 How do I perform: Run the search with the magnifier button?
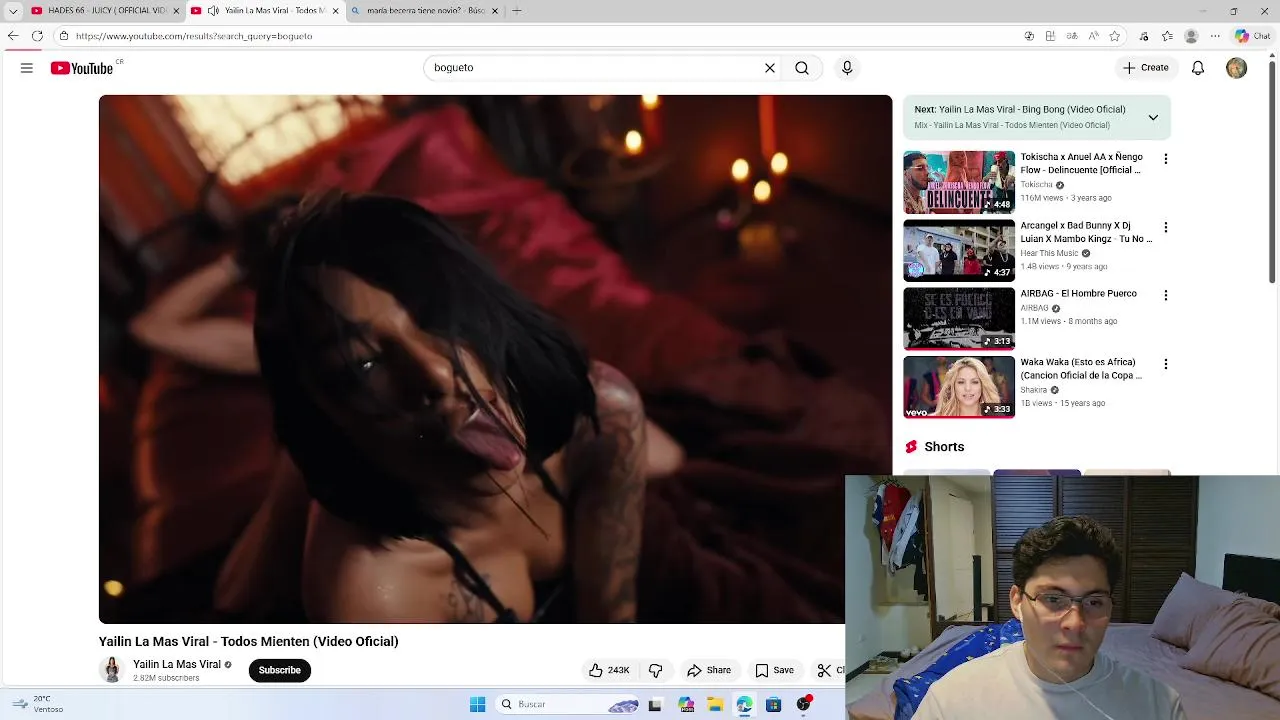pos(802,68)
